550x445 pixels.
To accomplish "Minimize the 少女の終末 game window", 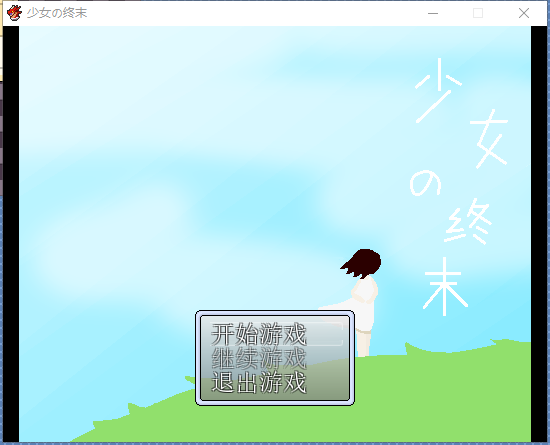I will (x=433, y=13).
